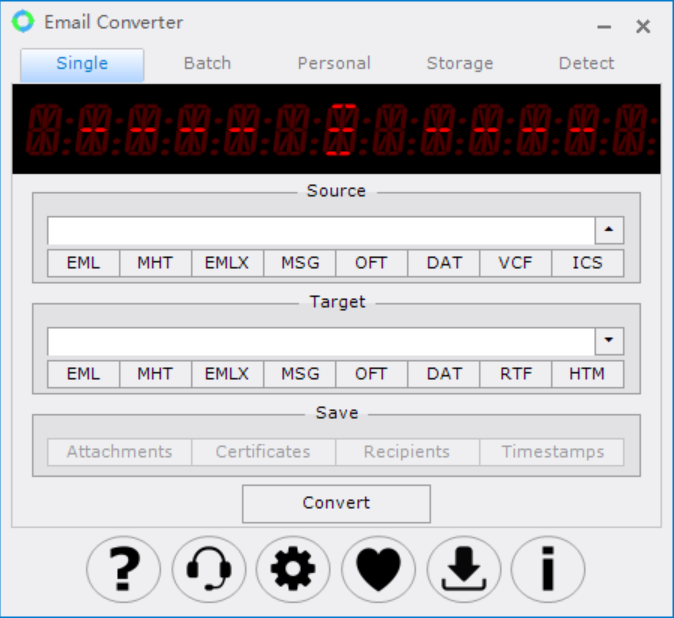This screenshot has height=618, width=674.
Task: Select VCF as Source format
Action: coord(515,263)
